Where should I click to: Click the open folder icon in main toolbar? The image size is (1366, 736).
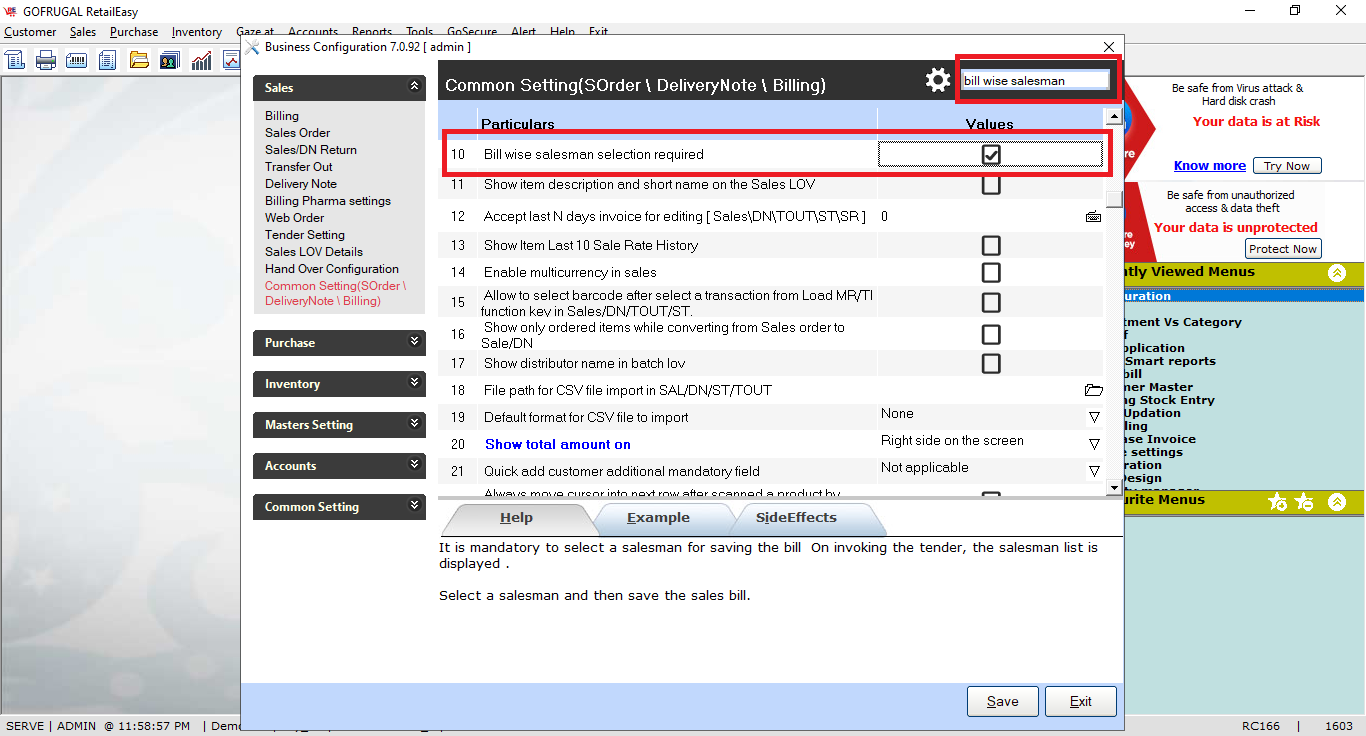[139, 61]
